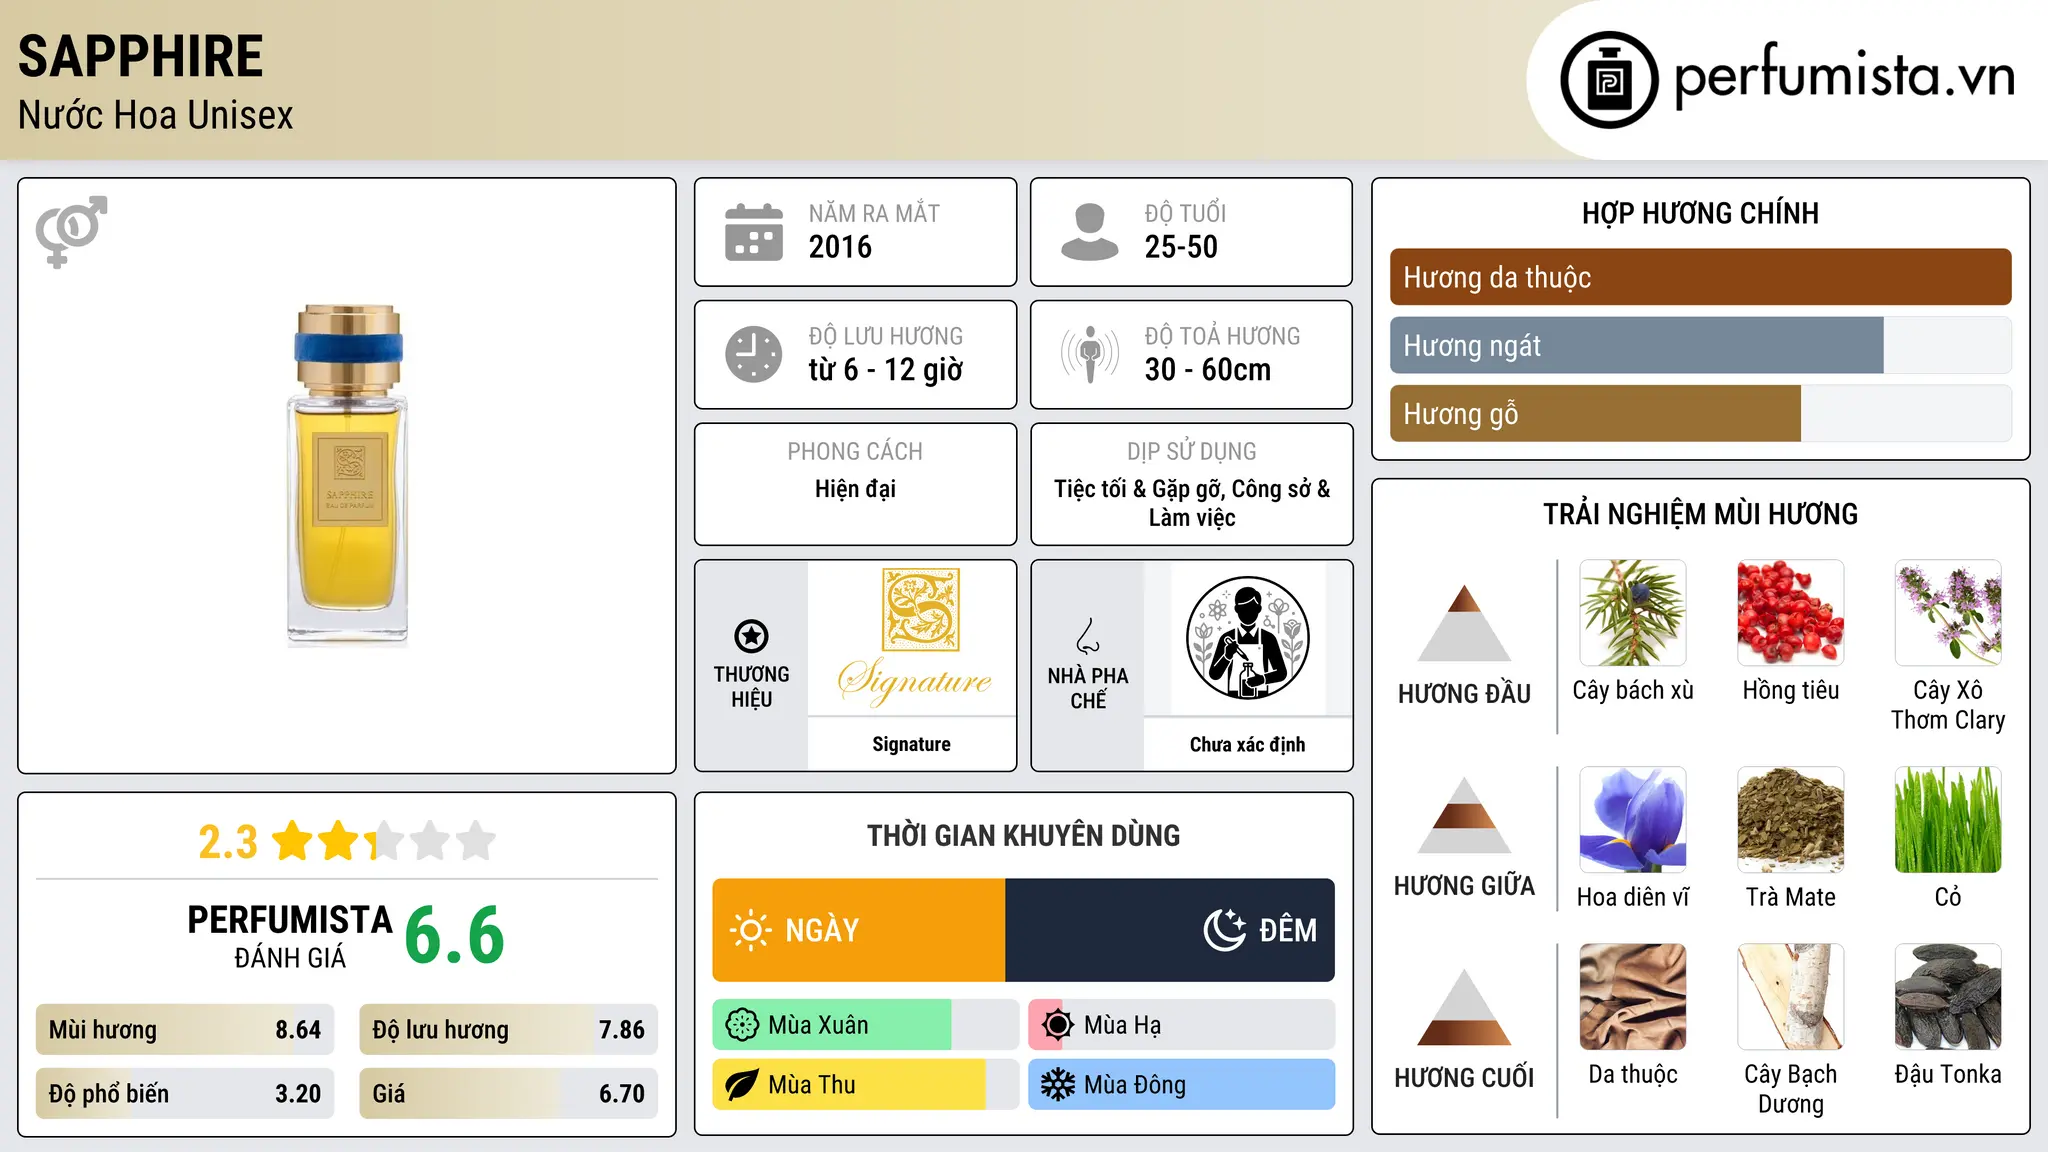The image size is (2048, 1152).
Task: Click the clock icon beside Độ lưu hương
Action: pos(754,354)
